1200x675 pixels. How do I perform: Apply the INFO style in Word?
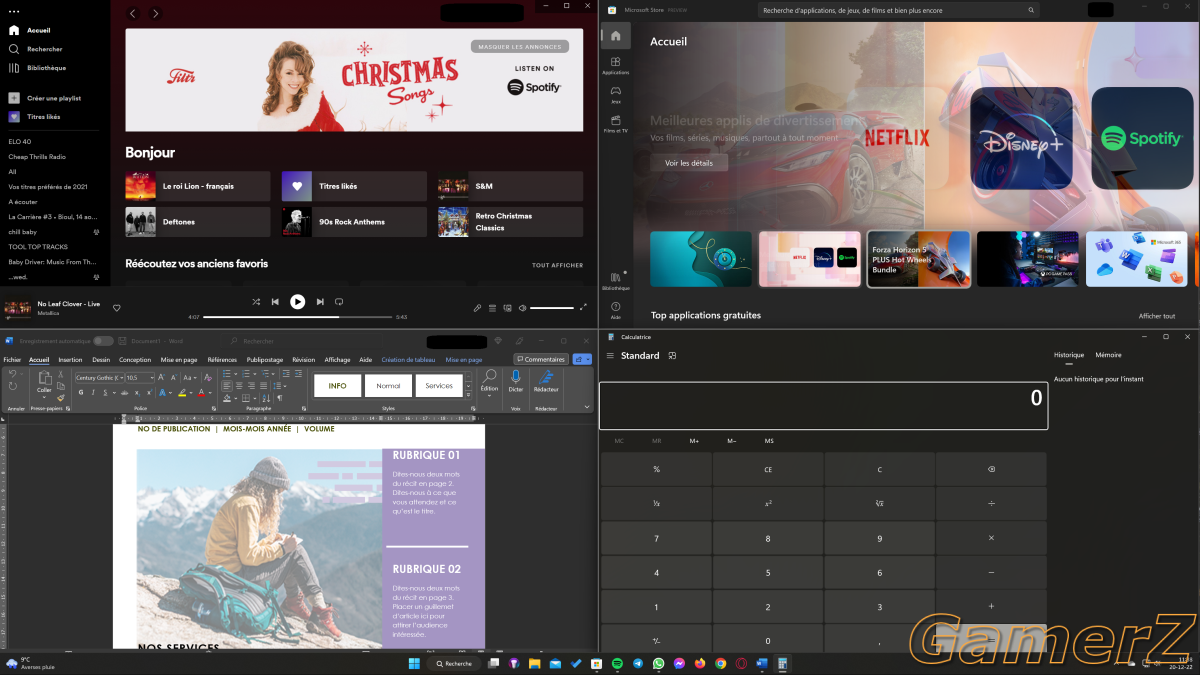tap(337, 385)
